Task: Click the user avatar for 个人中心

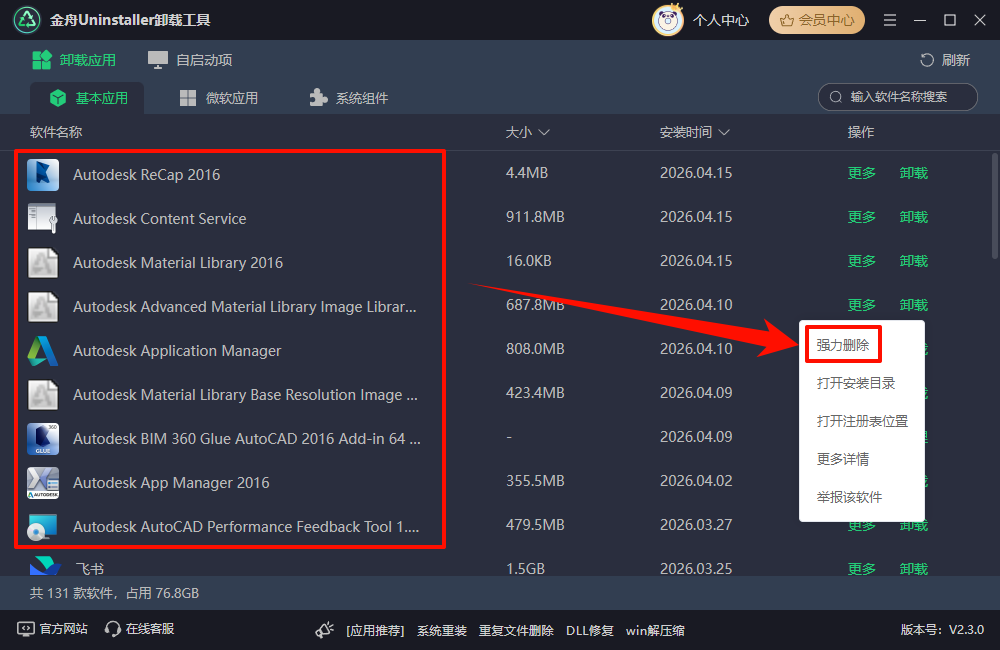Action: [x=667, y=20]
